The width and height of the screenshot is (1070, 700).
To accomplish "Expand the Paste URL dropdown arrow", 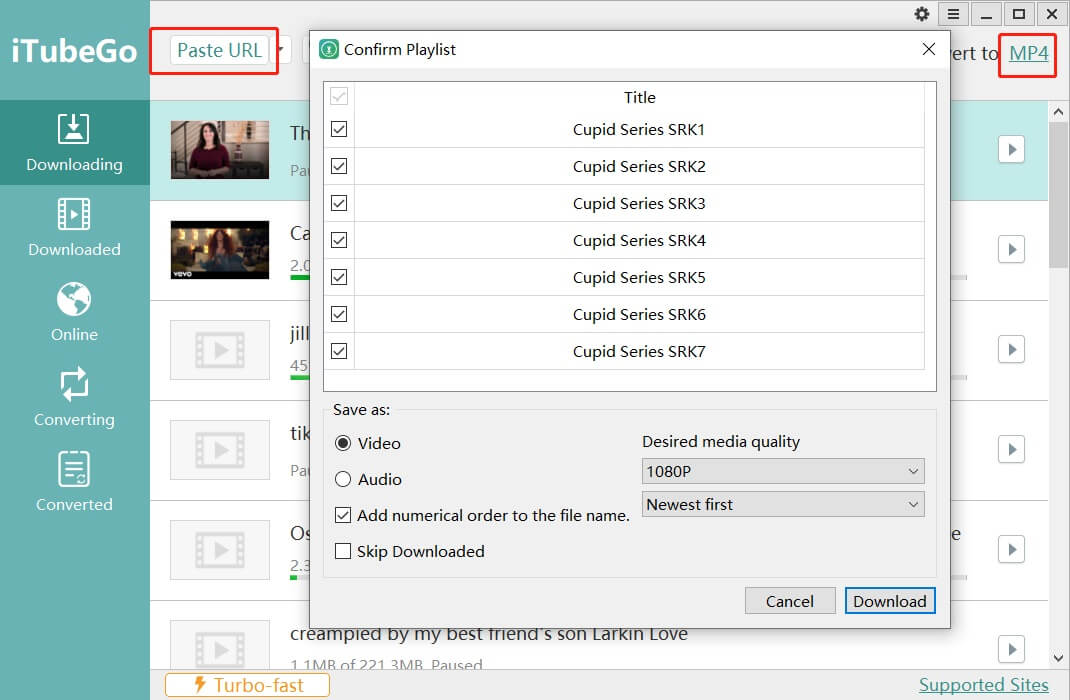I will 280,50.
